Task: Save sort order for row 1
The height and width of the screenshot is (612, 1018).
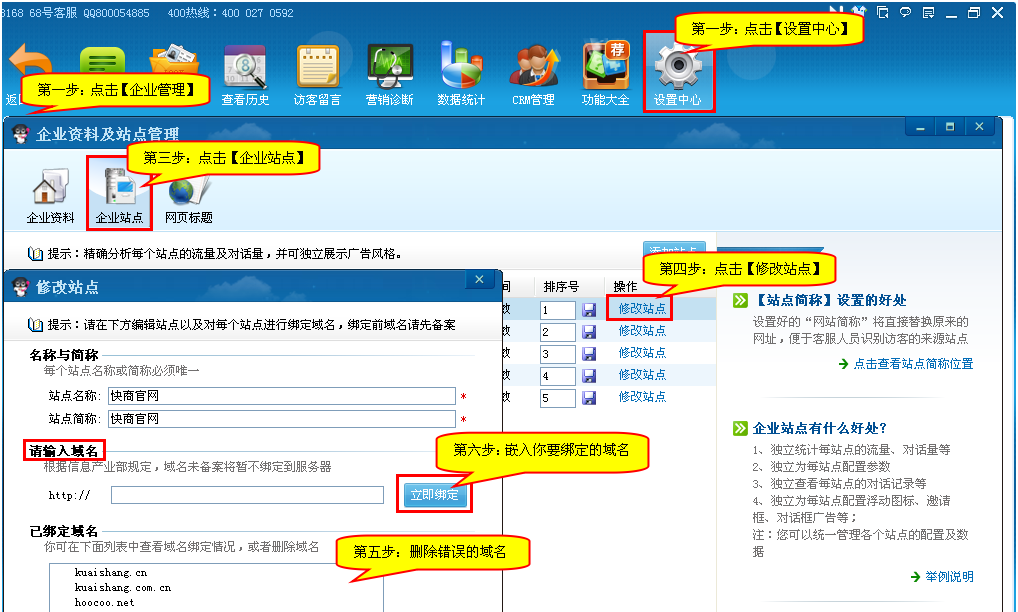Action: pyautogui.click(x=589, y=310)
